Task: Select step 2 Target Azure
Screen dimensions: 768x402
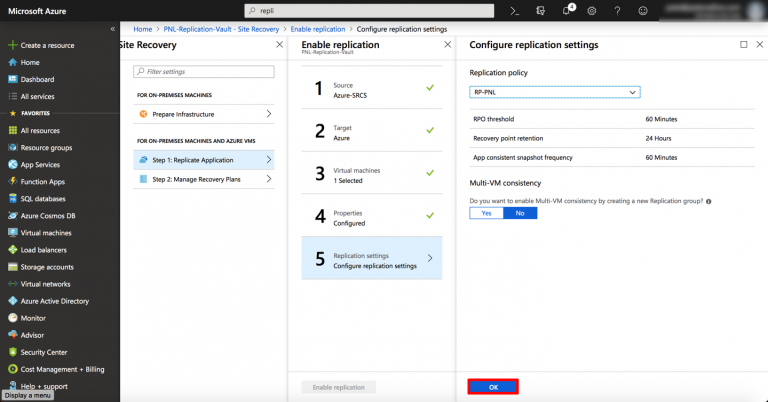Action: 372,130
